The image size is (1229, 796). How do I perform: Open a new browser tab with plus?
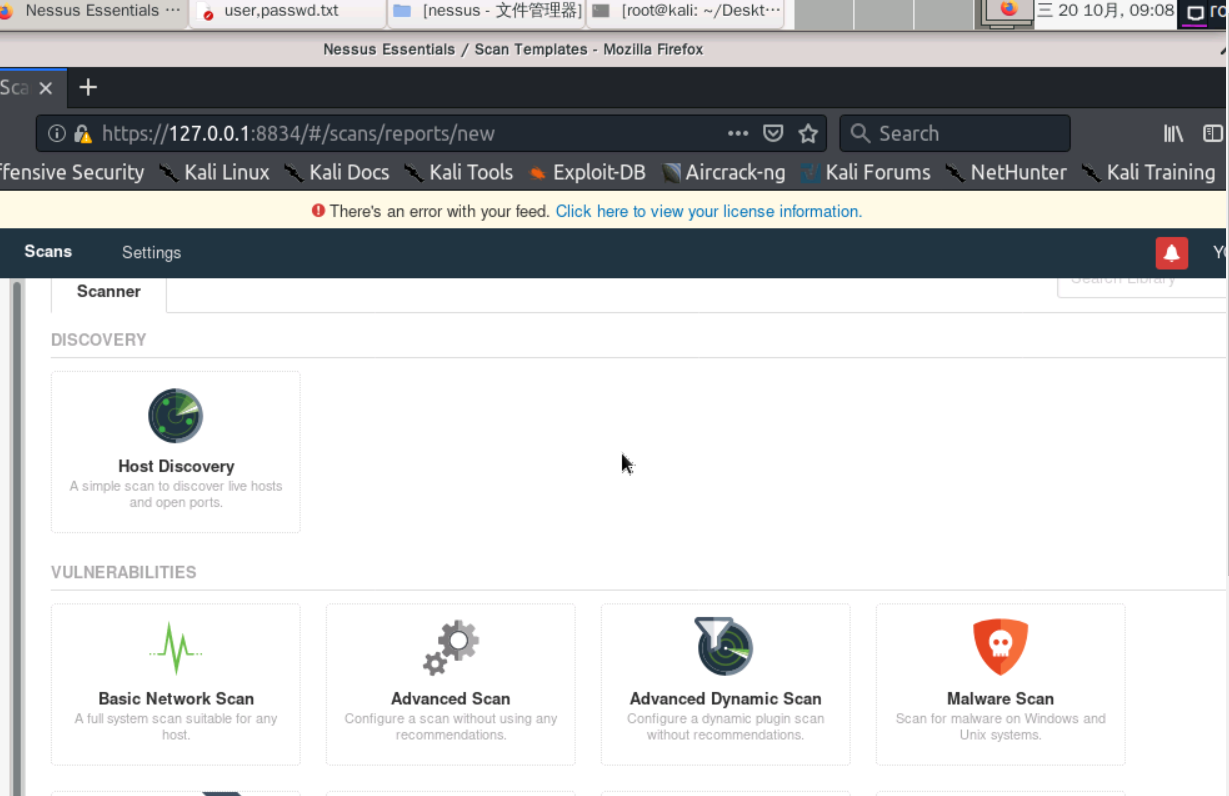[88, 88]
